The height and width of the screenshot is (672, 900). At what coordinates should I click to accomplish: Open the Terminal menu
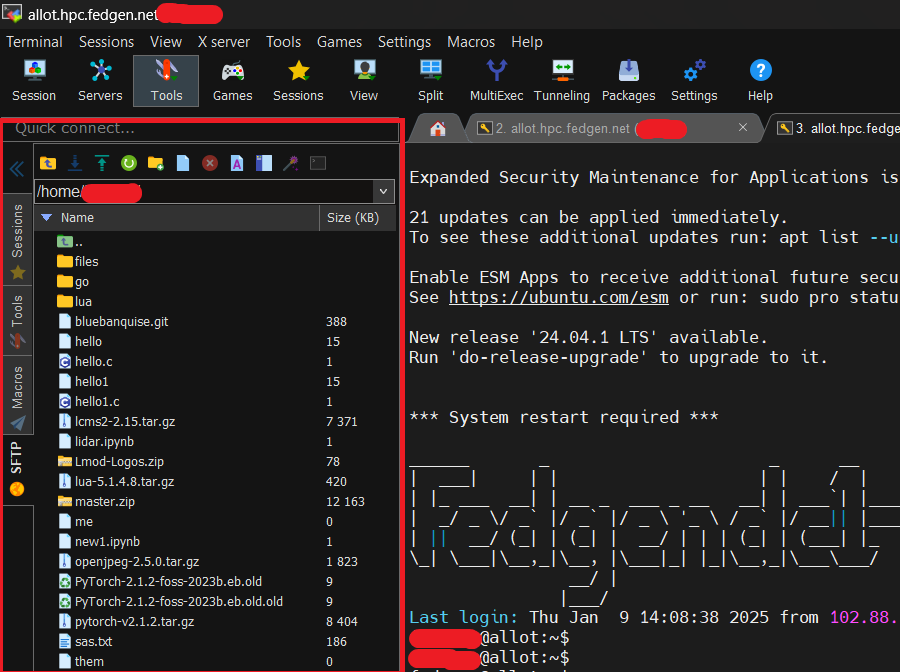(34, 42)
